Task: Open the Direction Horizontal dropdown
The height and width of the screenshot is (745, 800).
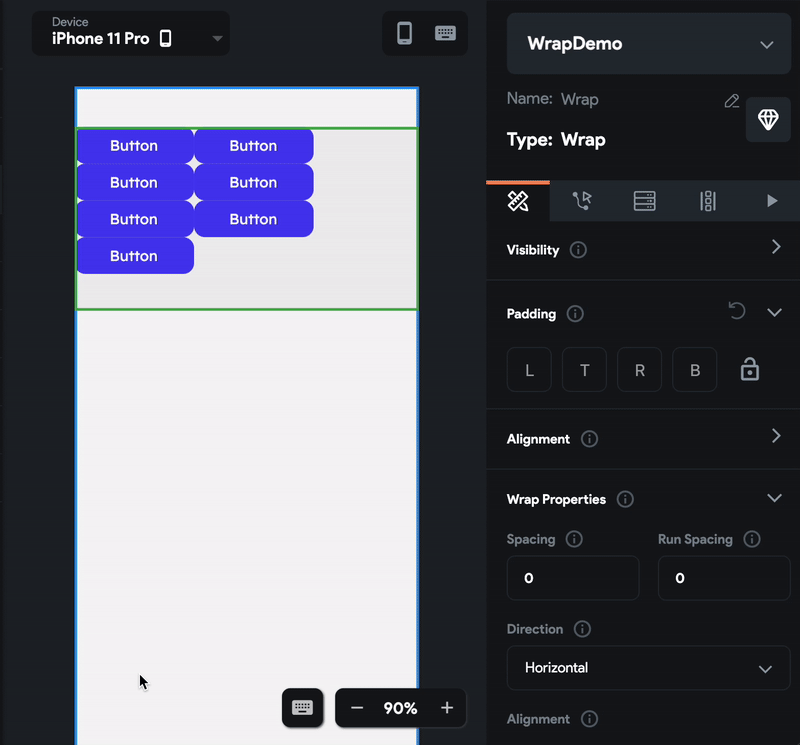Action: (x=648, y=668)
